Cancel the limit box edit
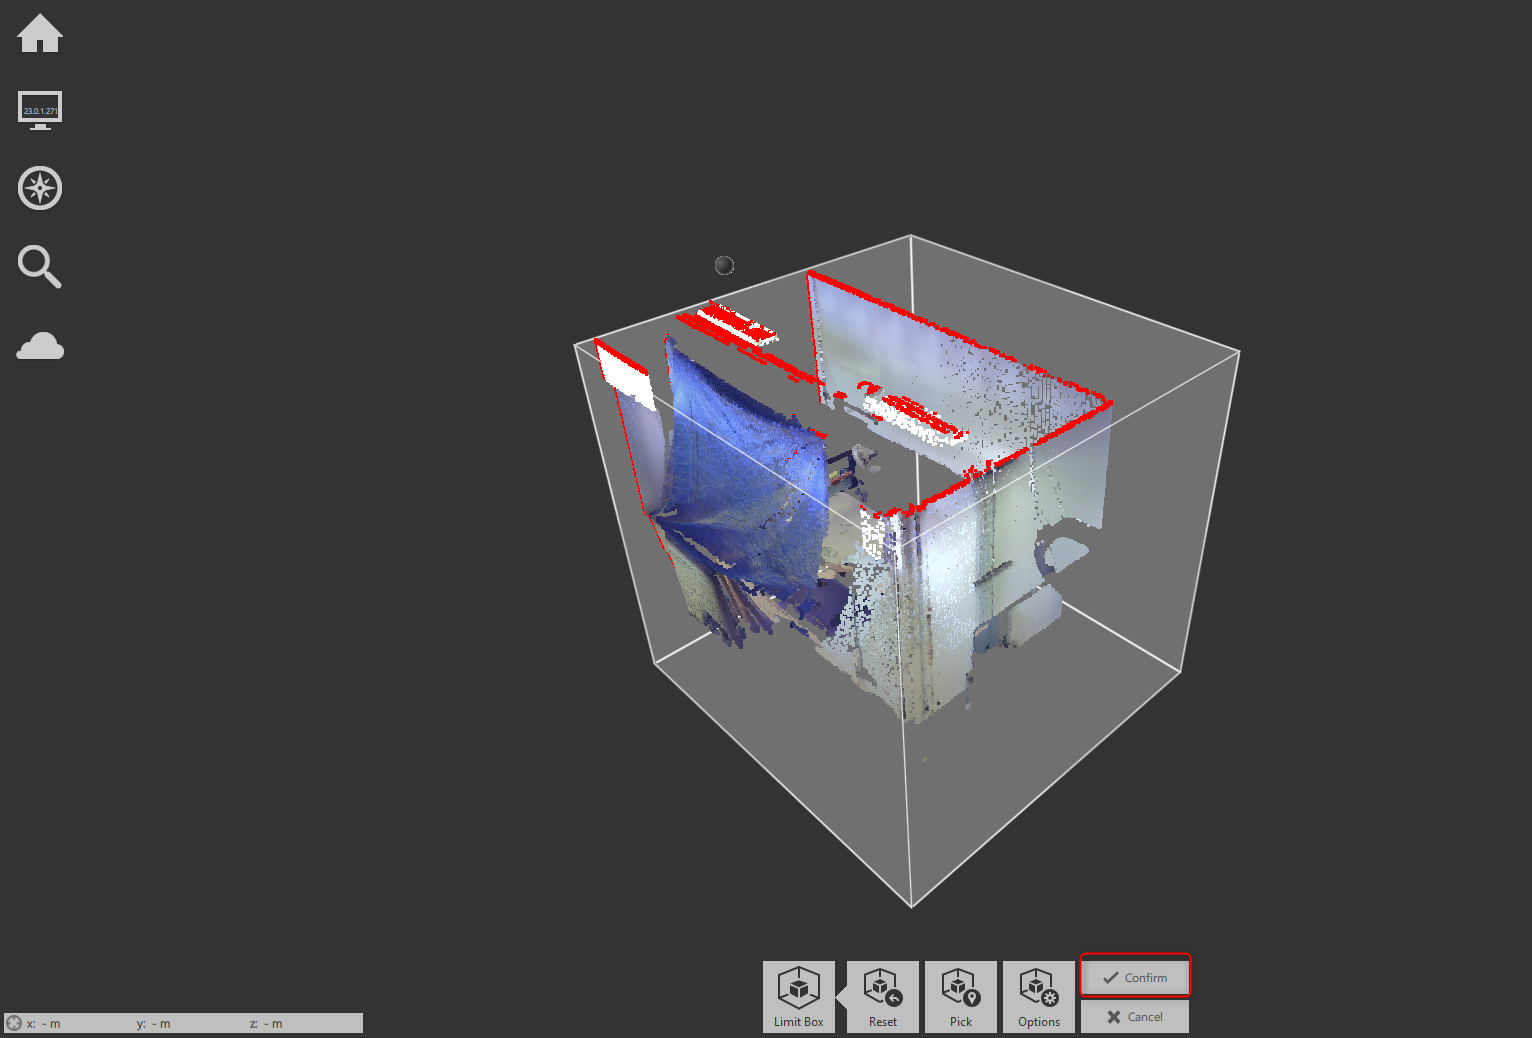The width and height of the screenshot is (1532, 1038). [x=1135, y=1017]
